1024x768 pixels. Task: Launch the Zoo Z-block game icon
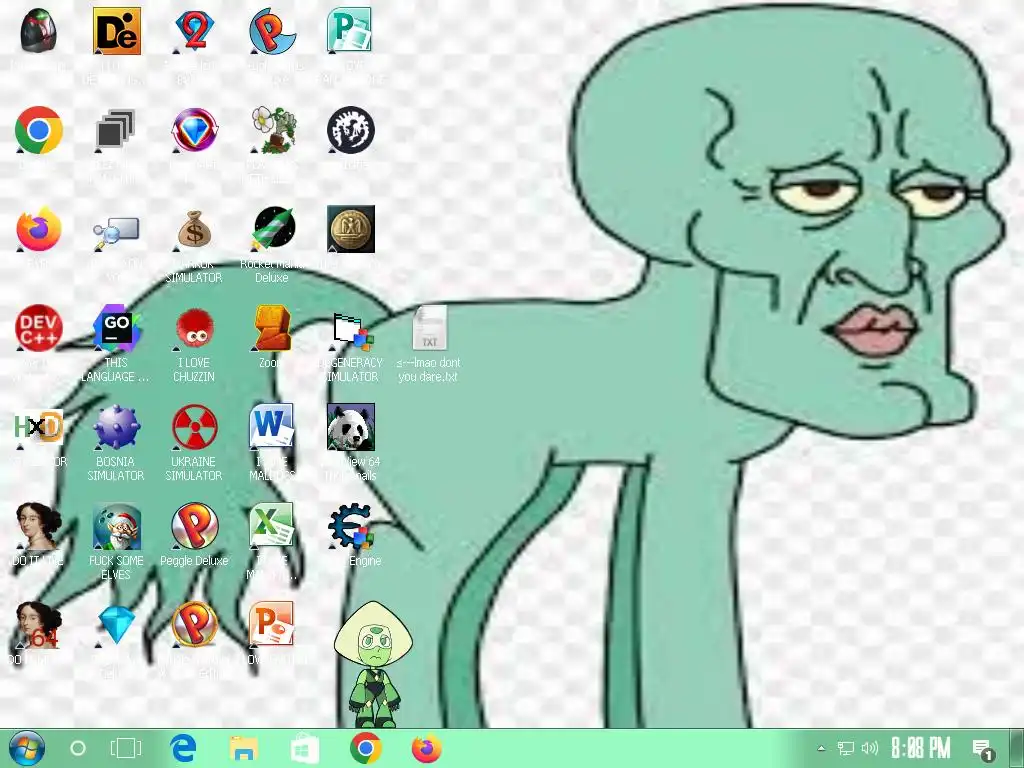[272, 328]
